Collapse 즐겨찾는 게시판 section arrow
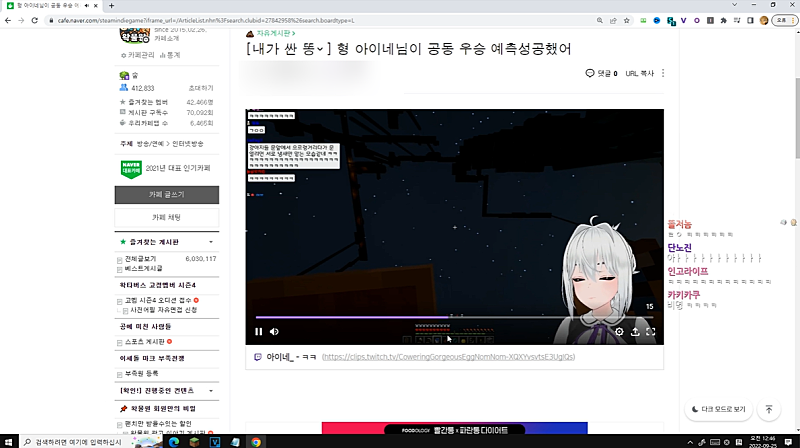This screenshot has height=448, width=800. pos(211,242)
